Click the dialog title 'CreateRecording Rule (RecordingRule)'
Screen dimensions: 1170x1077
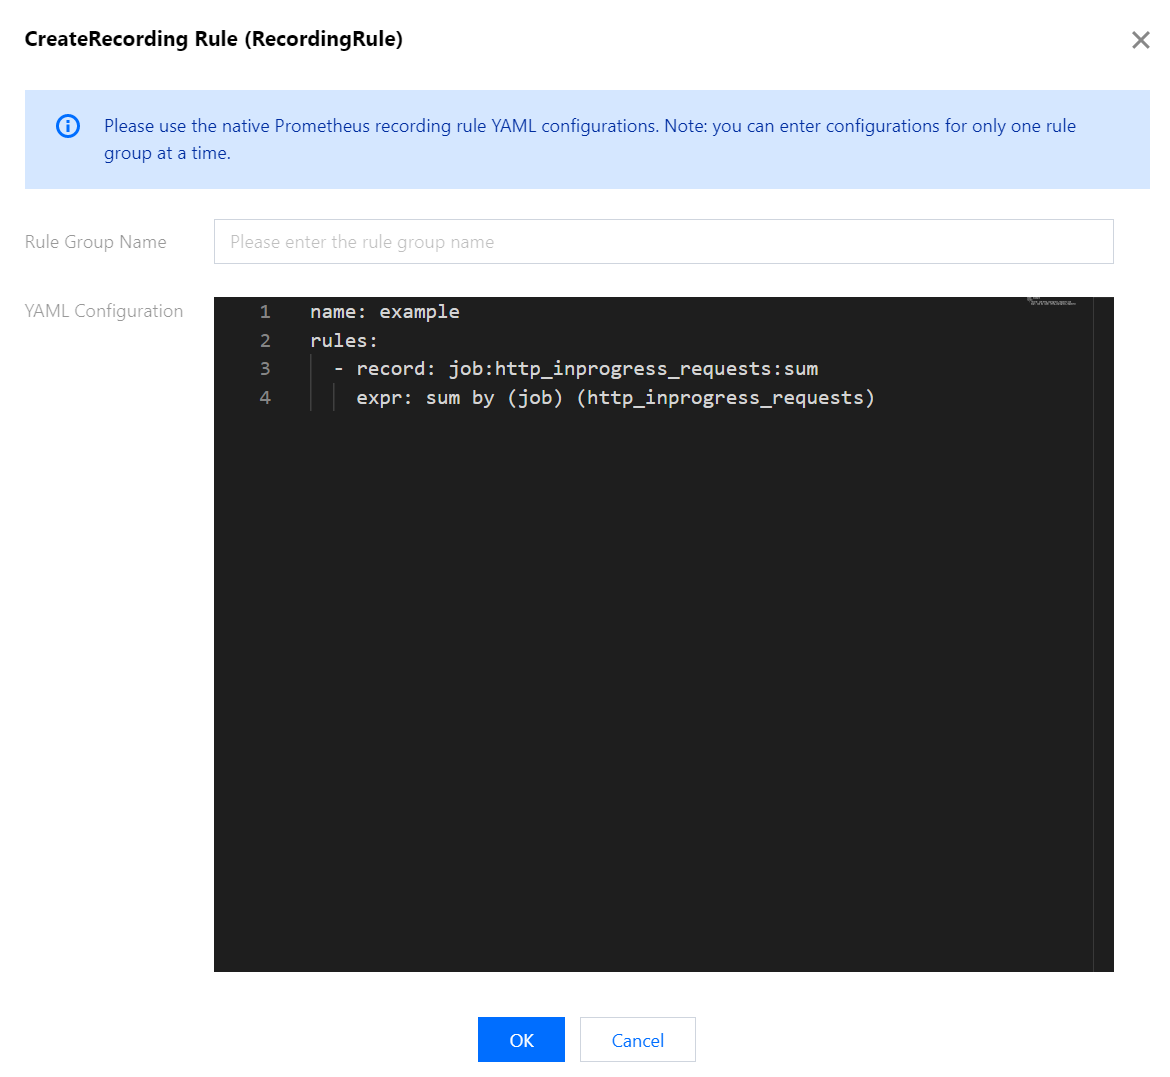pos(213,39)
